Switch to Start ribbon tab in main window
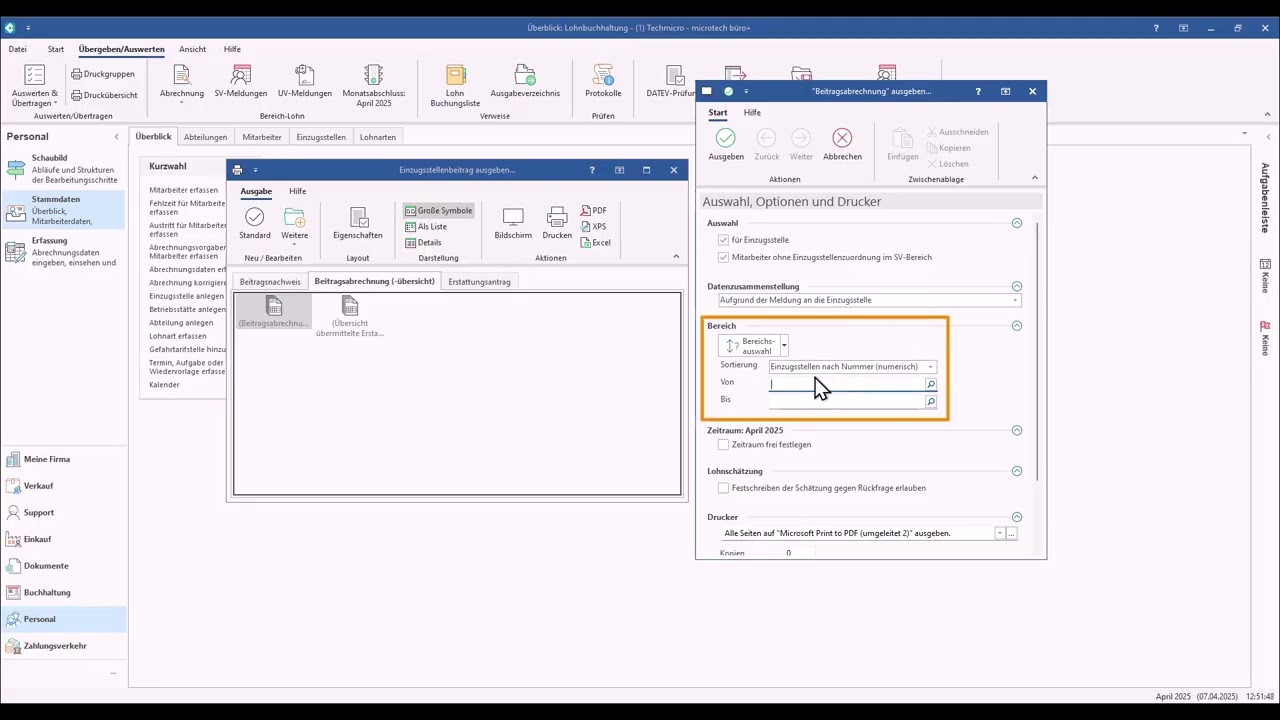Viewport: 1280px width, 720px height. tap(56, 49)
